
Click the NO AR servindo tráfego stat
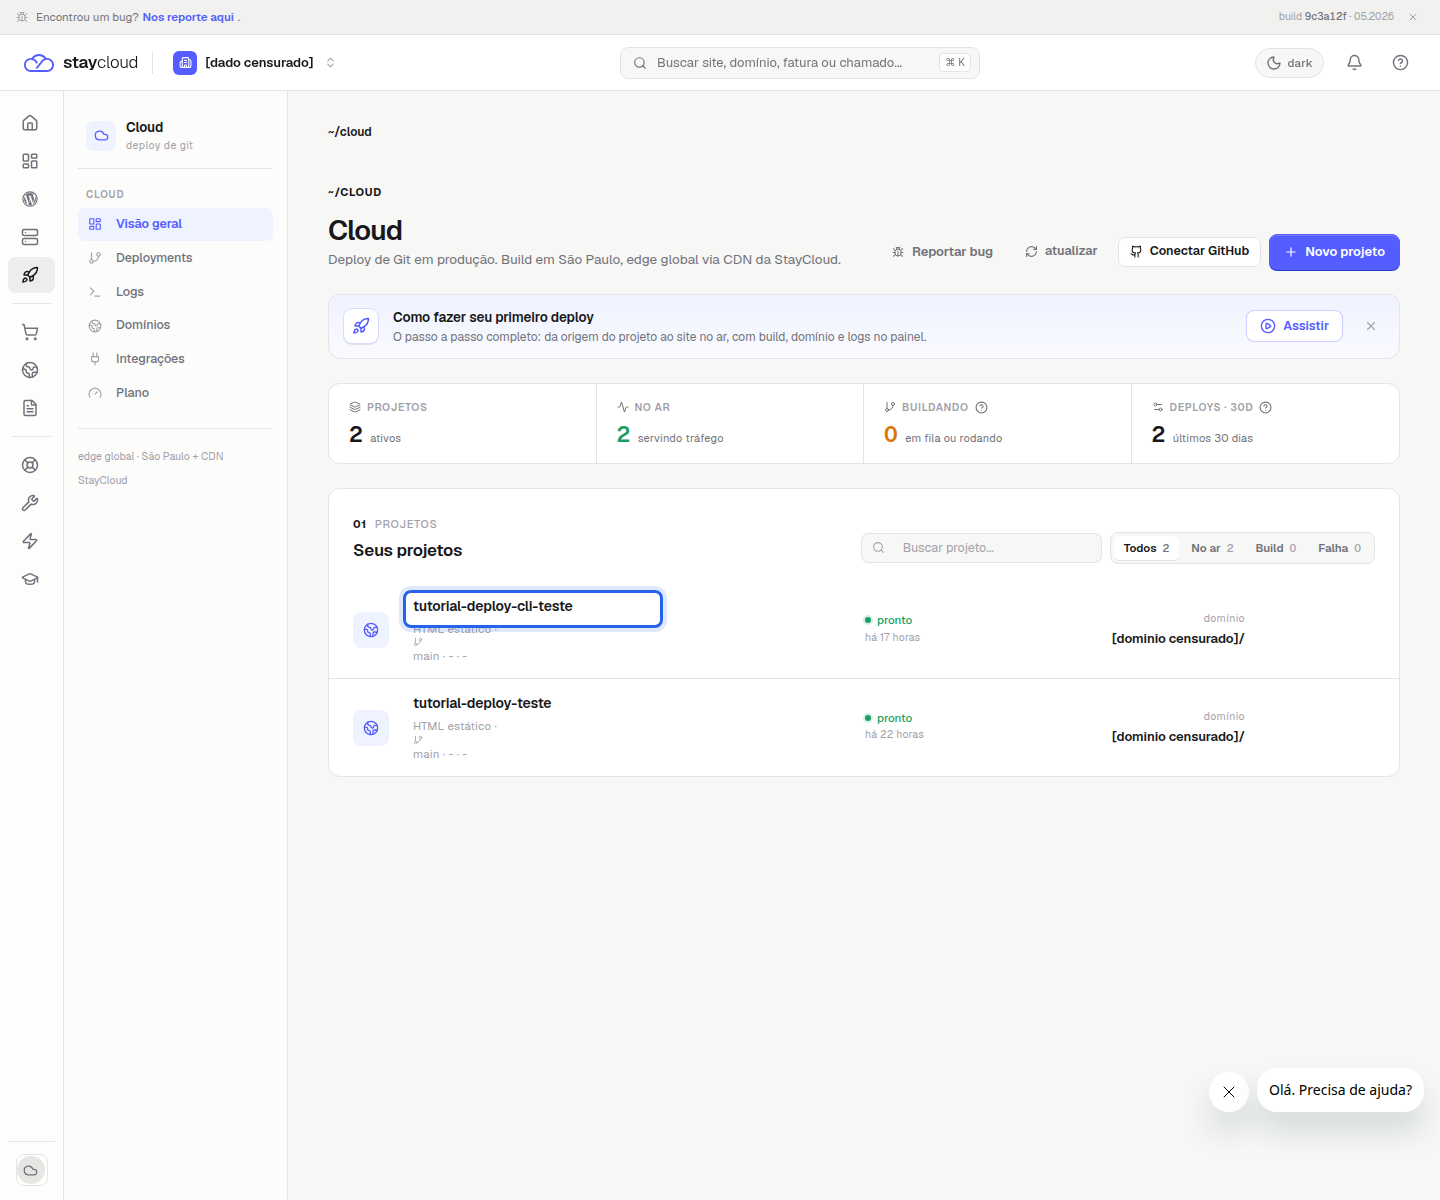730,424
